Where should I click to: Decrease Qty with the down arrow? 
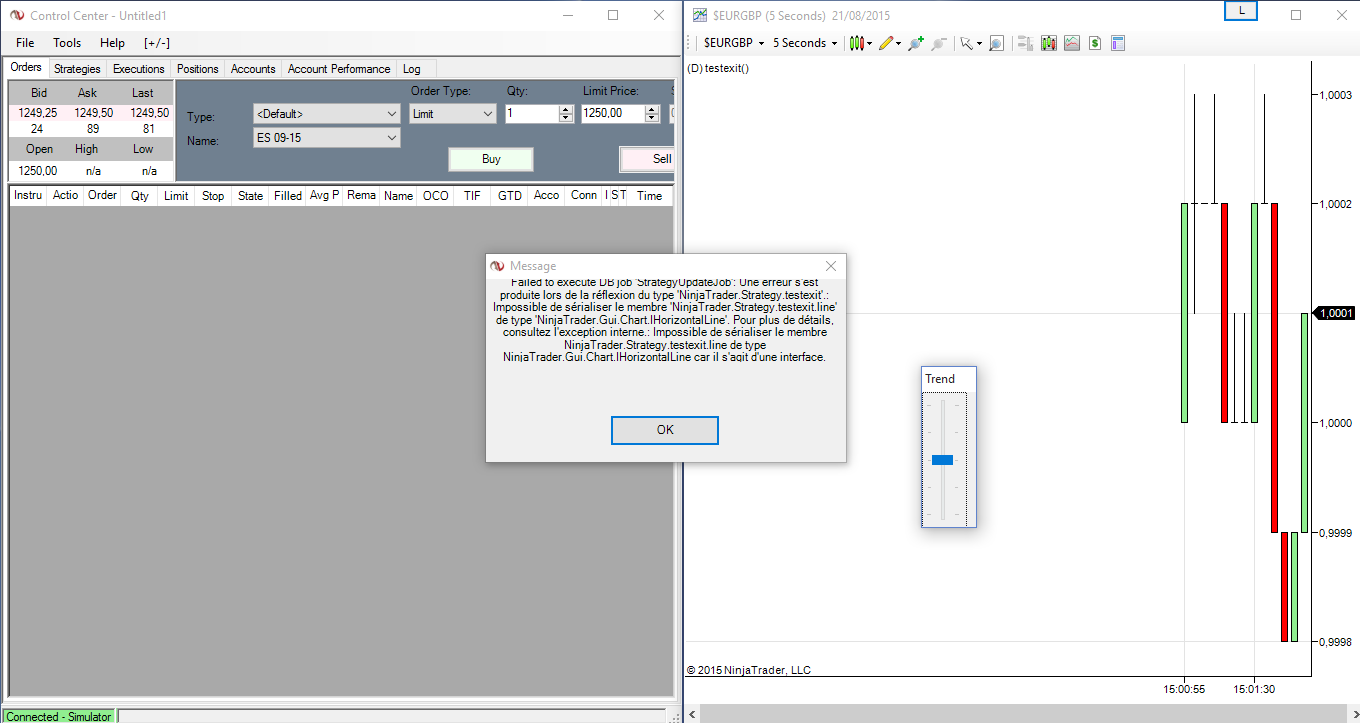567,119
